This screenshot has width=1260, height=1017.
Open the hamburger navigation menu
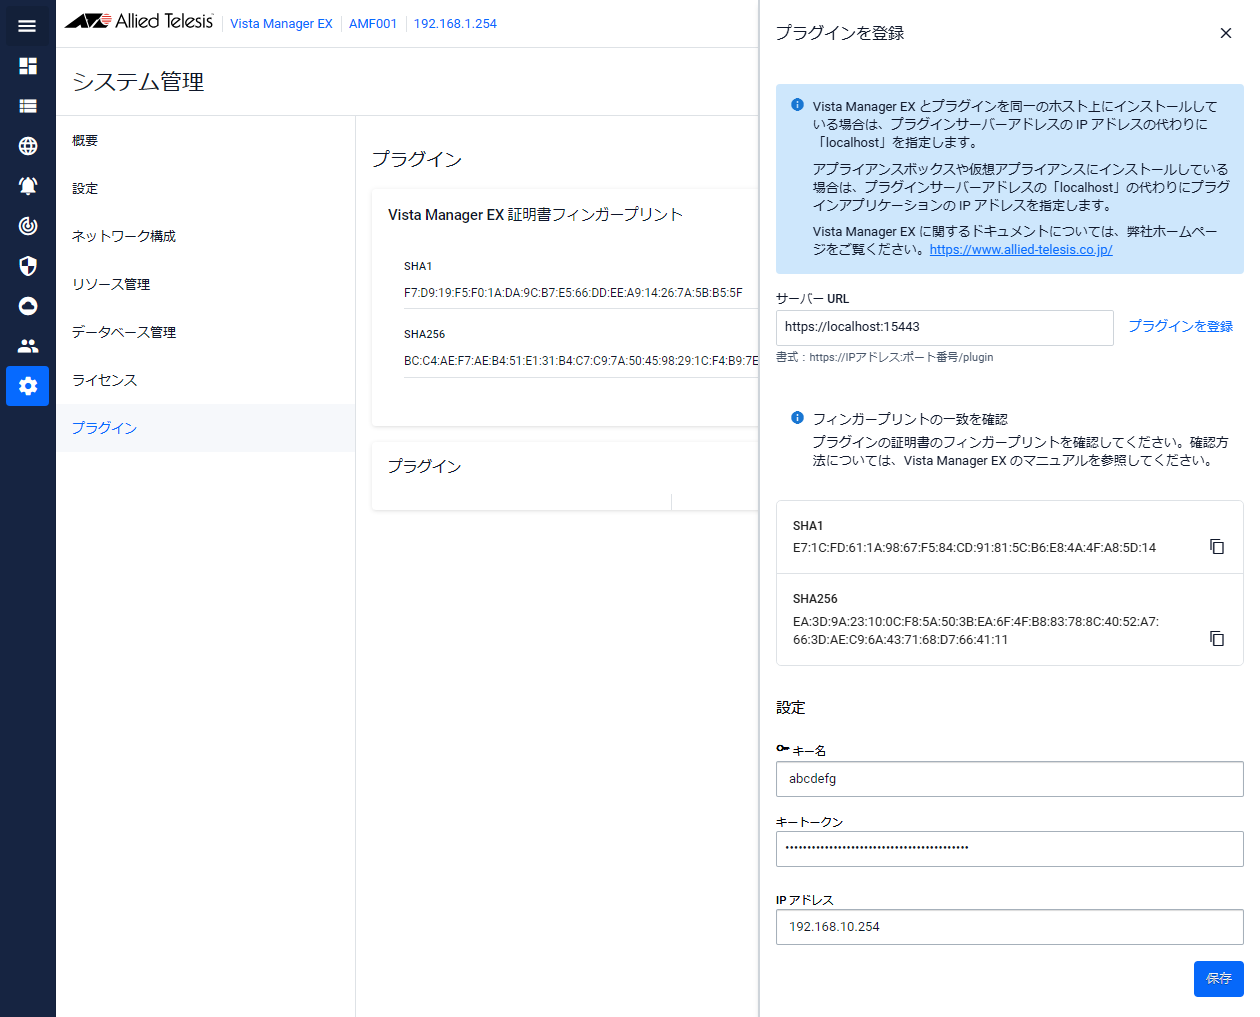click(27, 26)
